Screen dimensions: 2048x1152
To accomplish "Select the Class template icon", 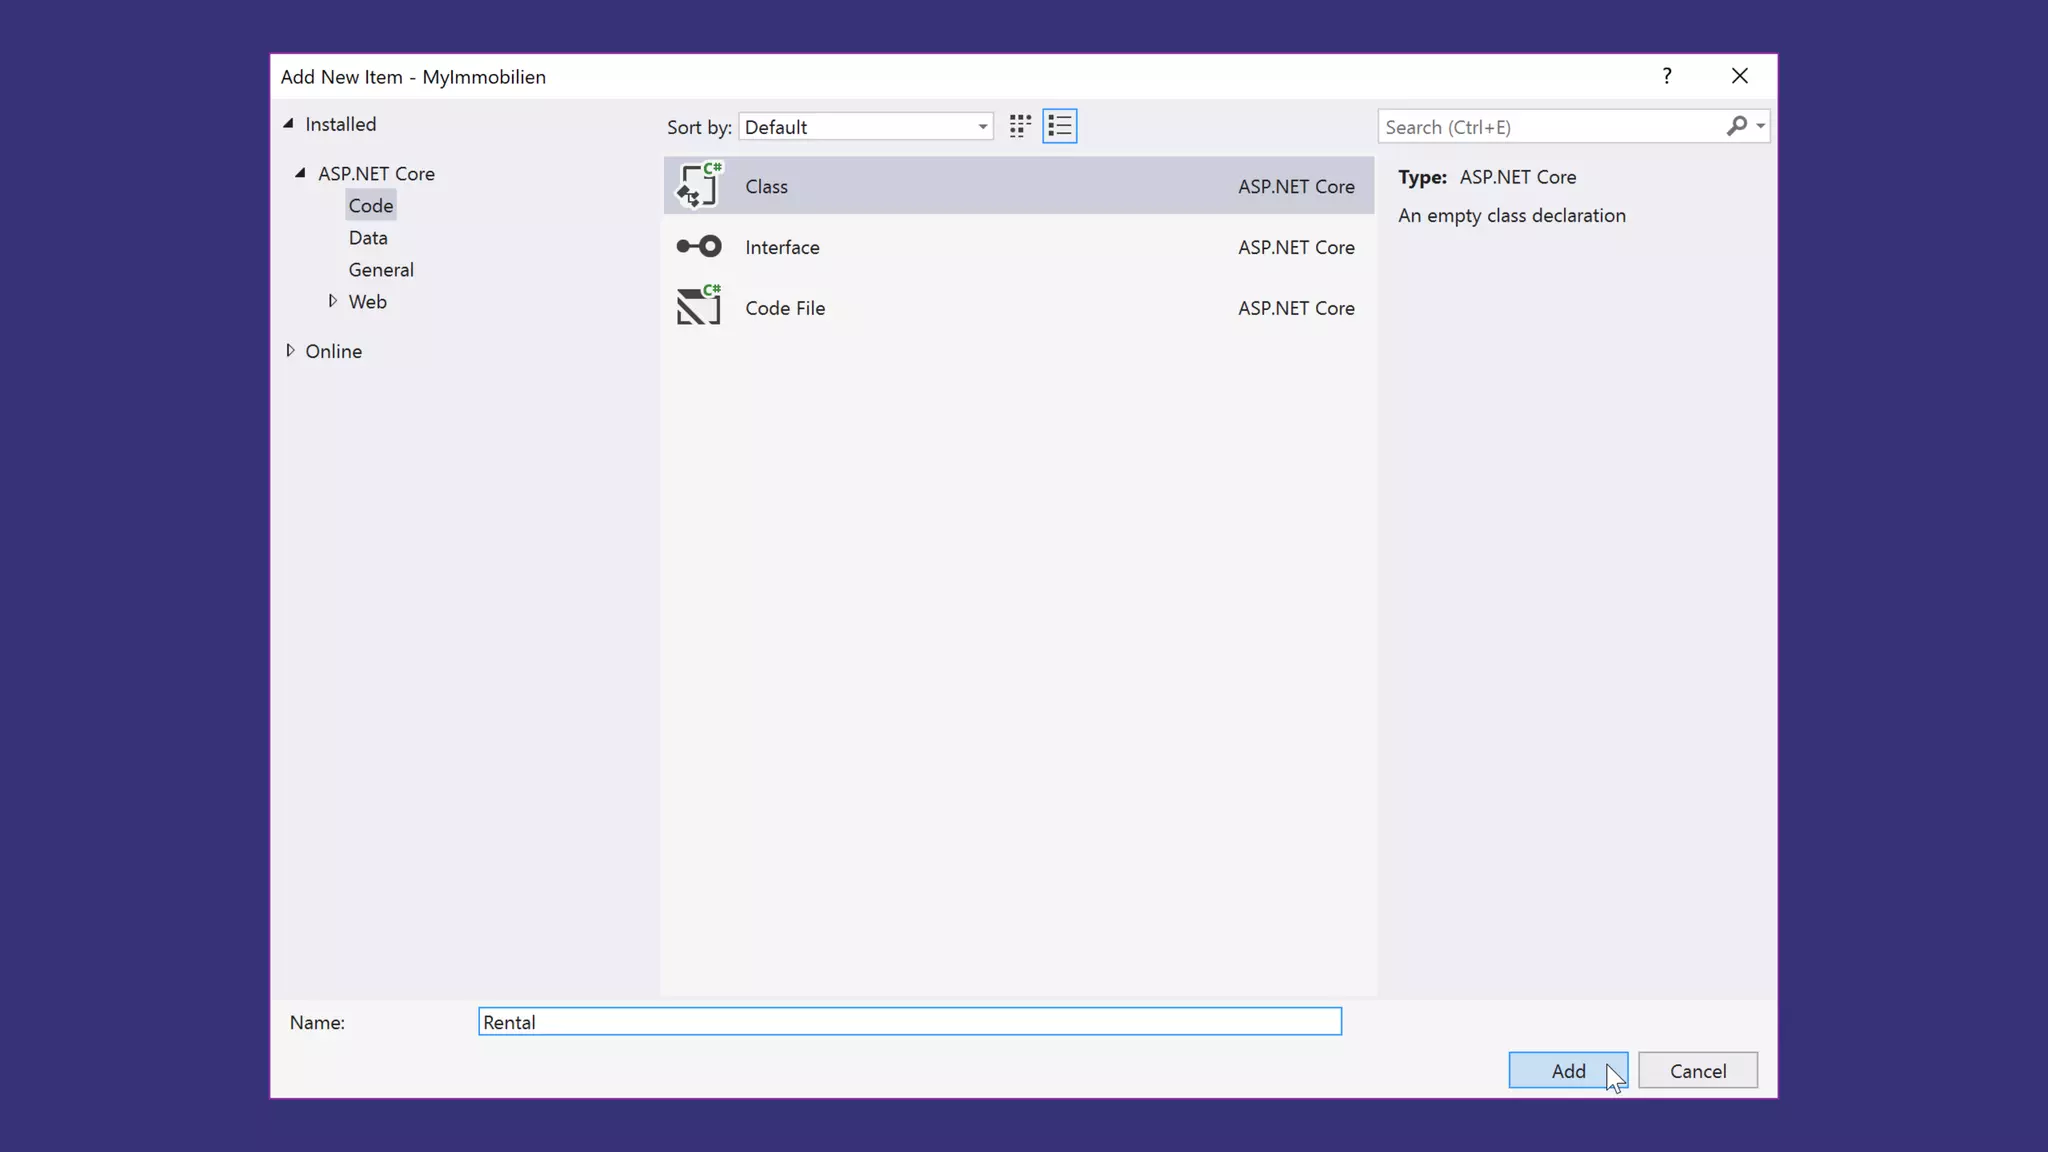I will click(698, 186).
